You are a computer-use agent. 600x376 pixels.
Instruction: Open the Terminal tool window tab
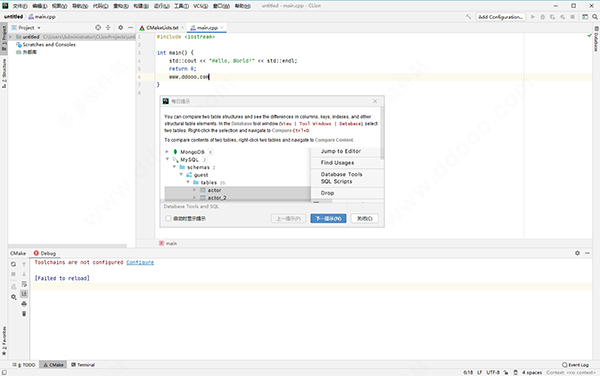tap(83, 365)
